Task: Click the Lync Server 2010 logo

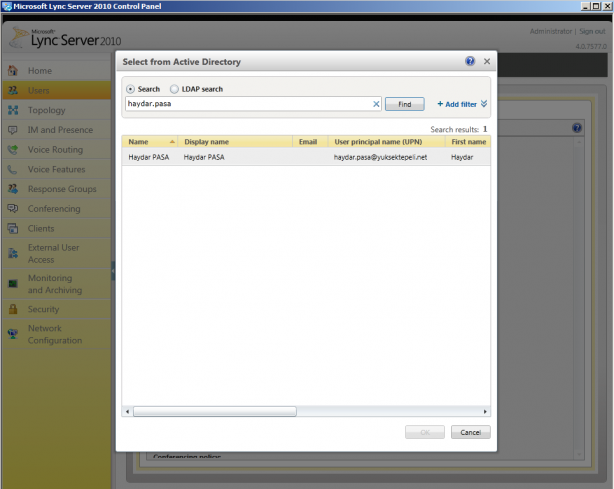Action: pos(65,38)
